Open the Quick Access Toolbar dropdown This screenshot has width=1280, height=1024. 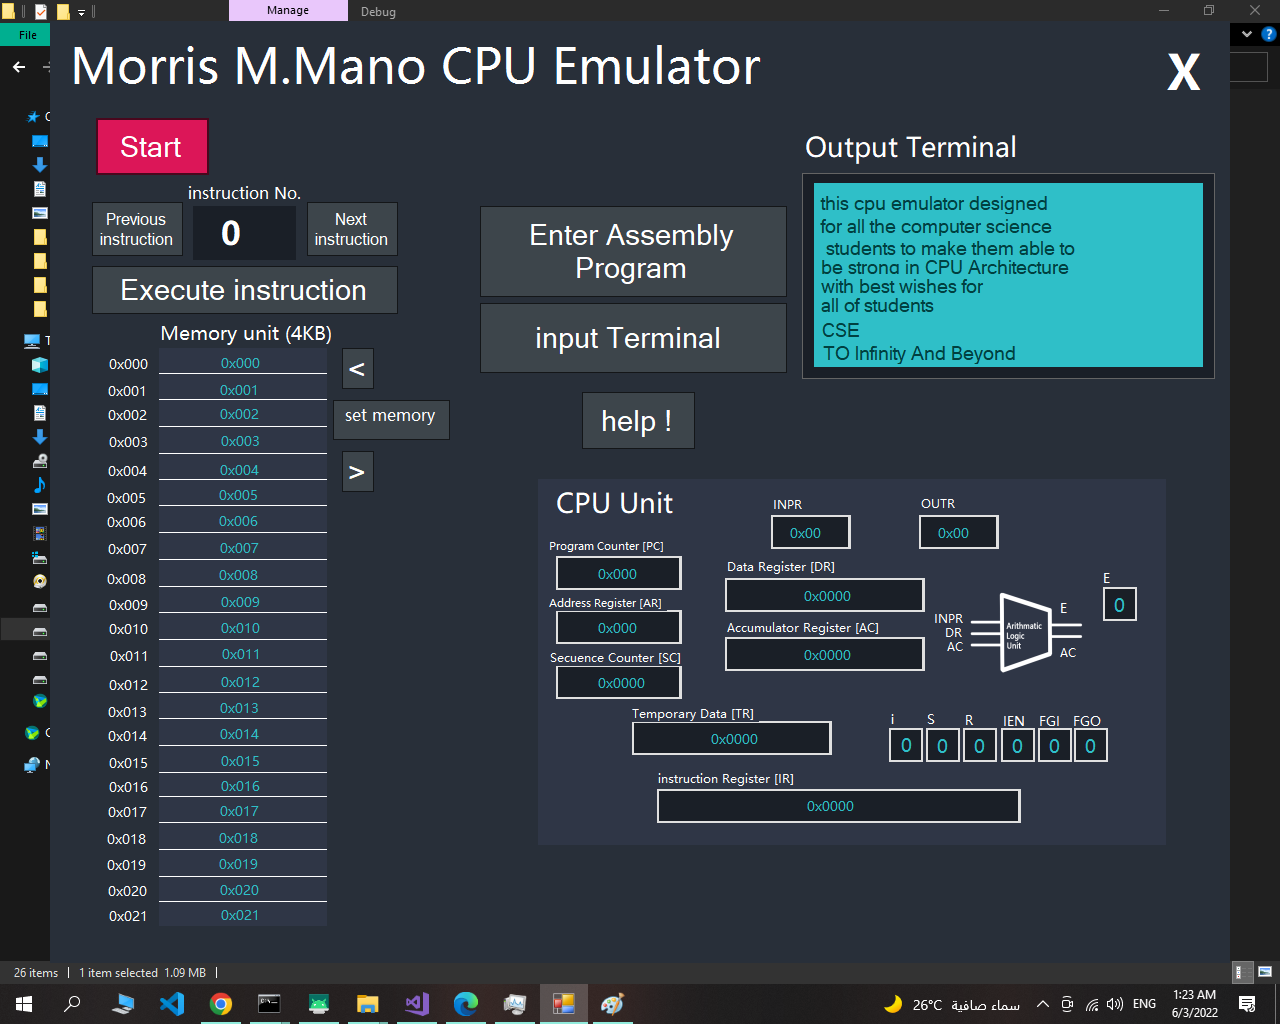79,11
